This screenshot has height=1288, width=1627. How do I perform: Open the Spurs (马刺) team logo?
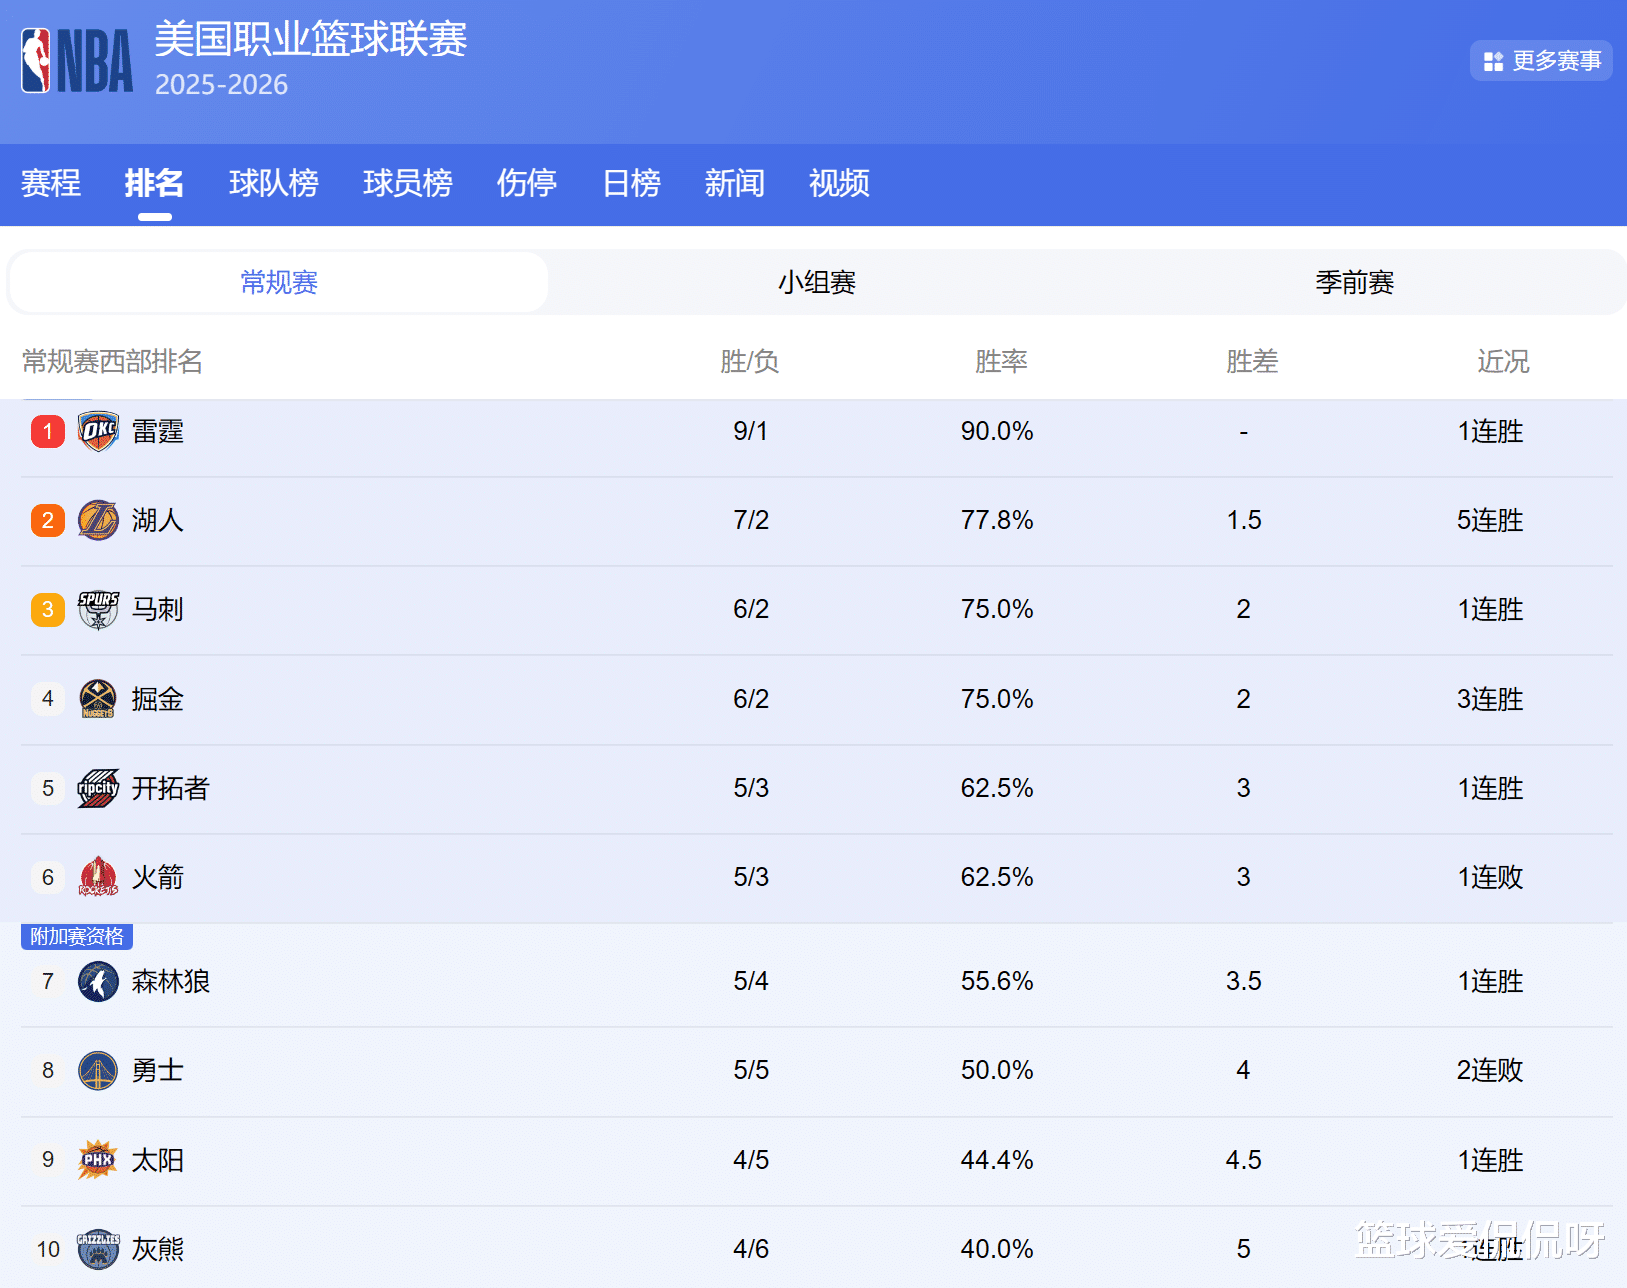pos(98,610)
